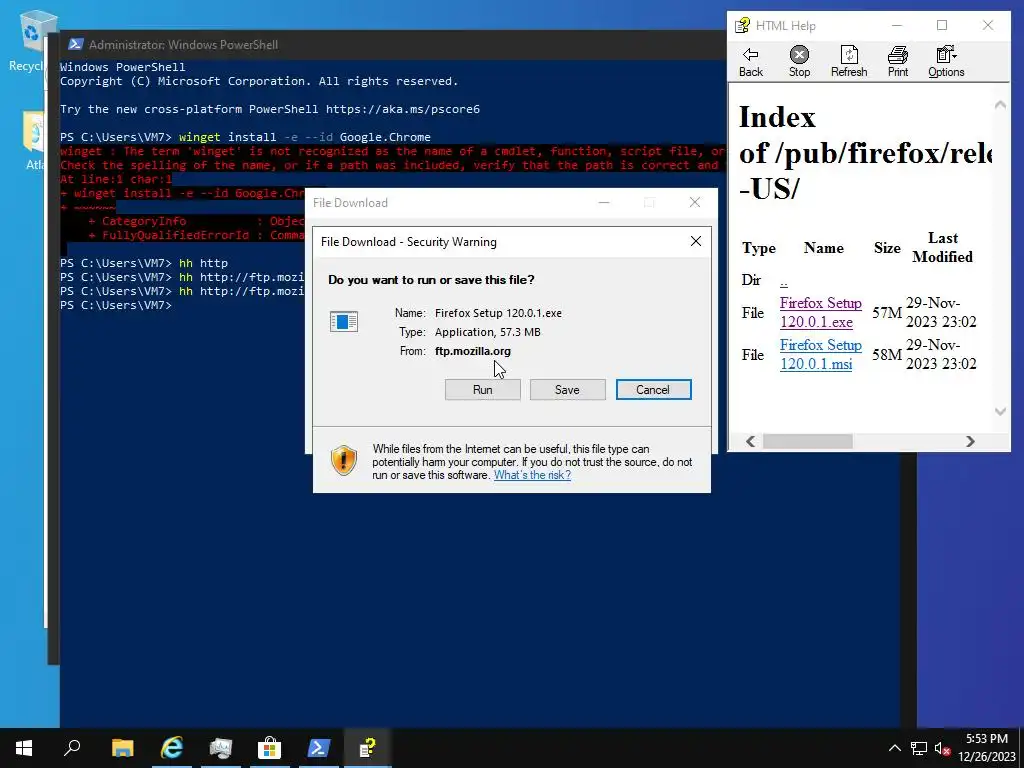Click the 'ftp.mozilla.org' source text
Image resolution: width=1024 pixels, height=768 pixels.
tap(473, 351)
